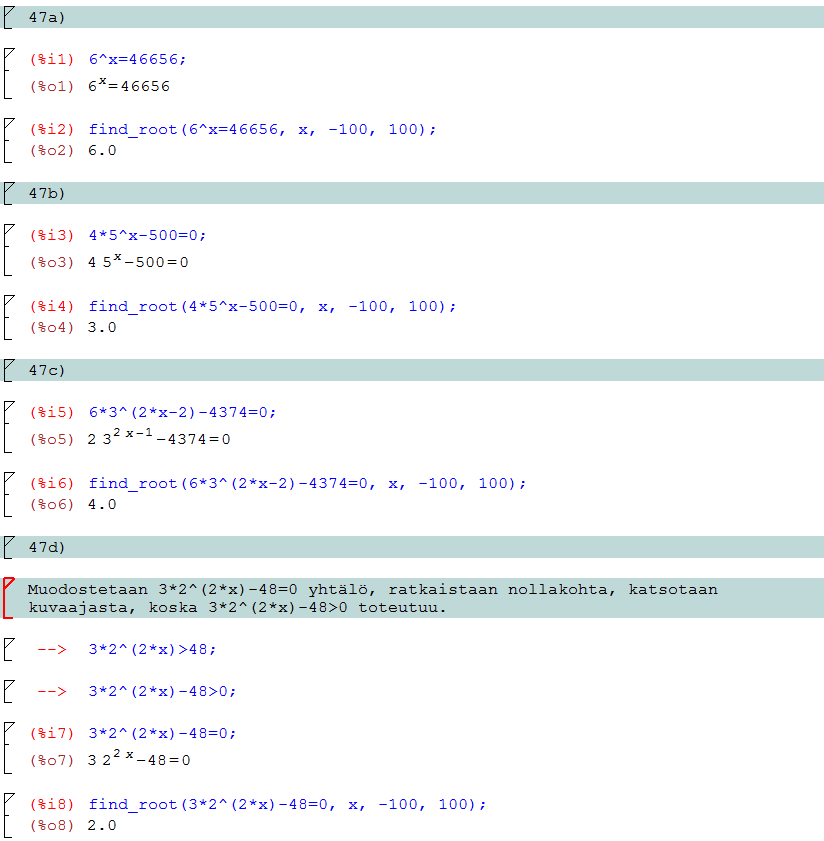Screen dimensions: 824x841
Task: Select output %o6 value 4.0
Action: point(102,505)
